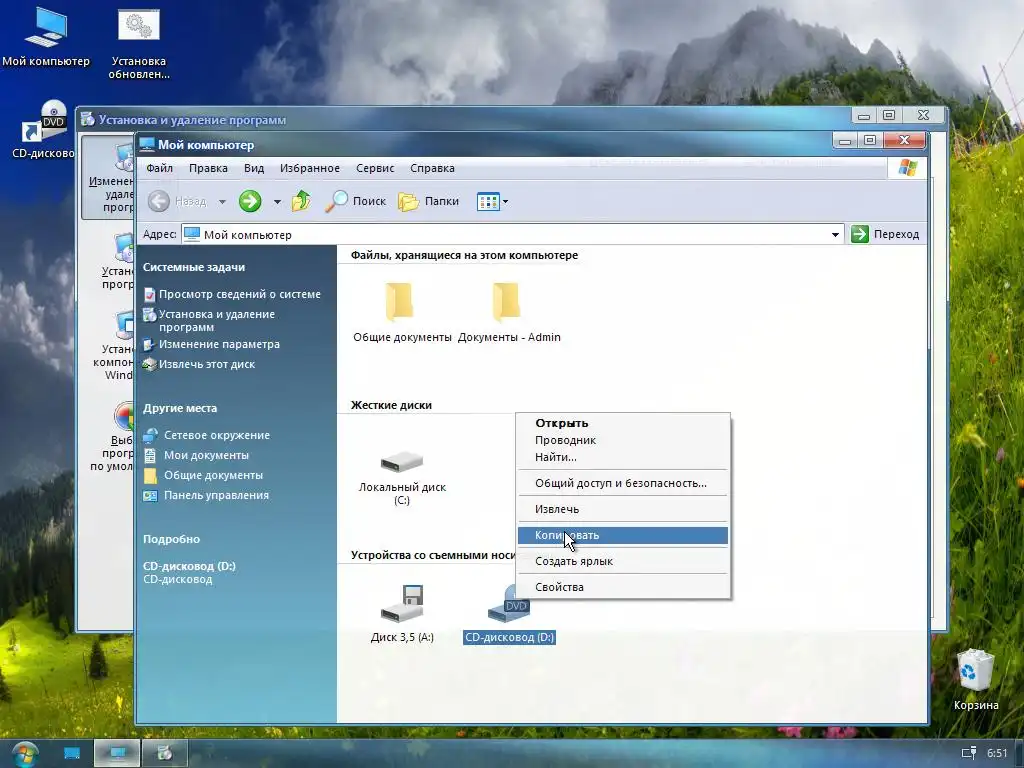Viewport: 1024px width, 768px height.
Task: Select Открыть in context menu
Action: [622, 423]
